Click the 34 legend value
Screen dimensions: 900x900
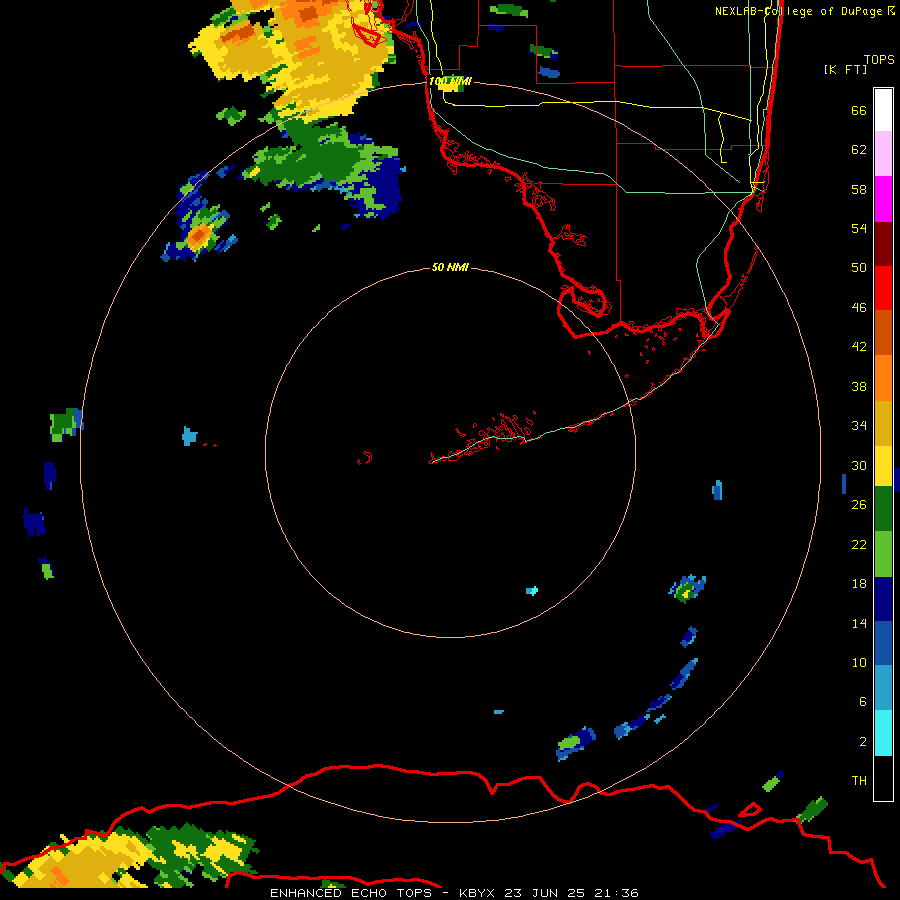859,426
